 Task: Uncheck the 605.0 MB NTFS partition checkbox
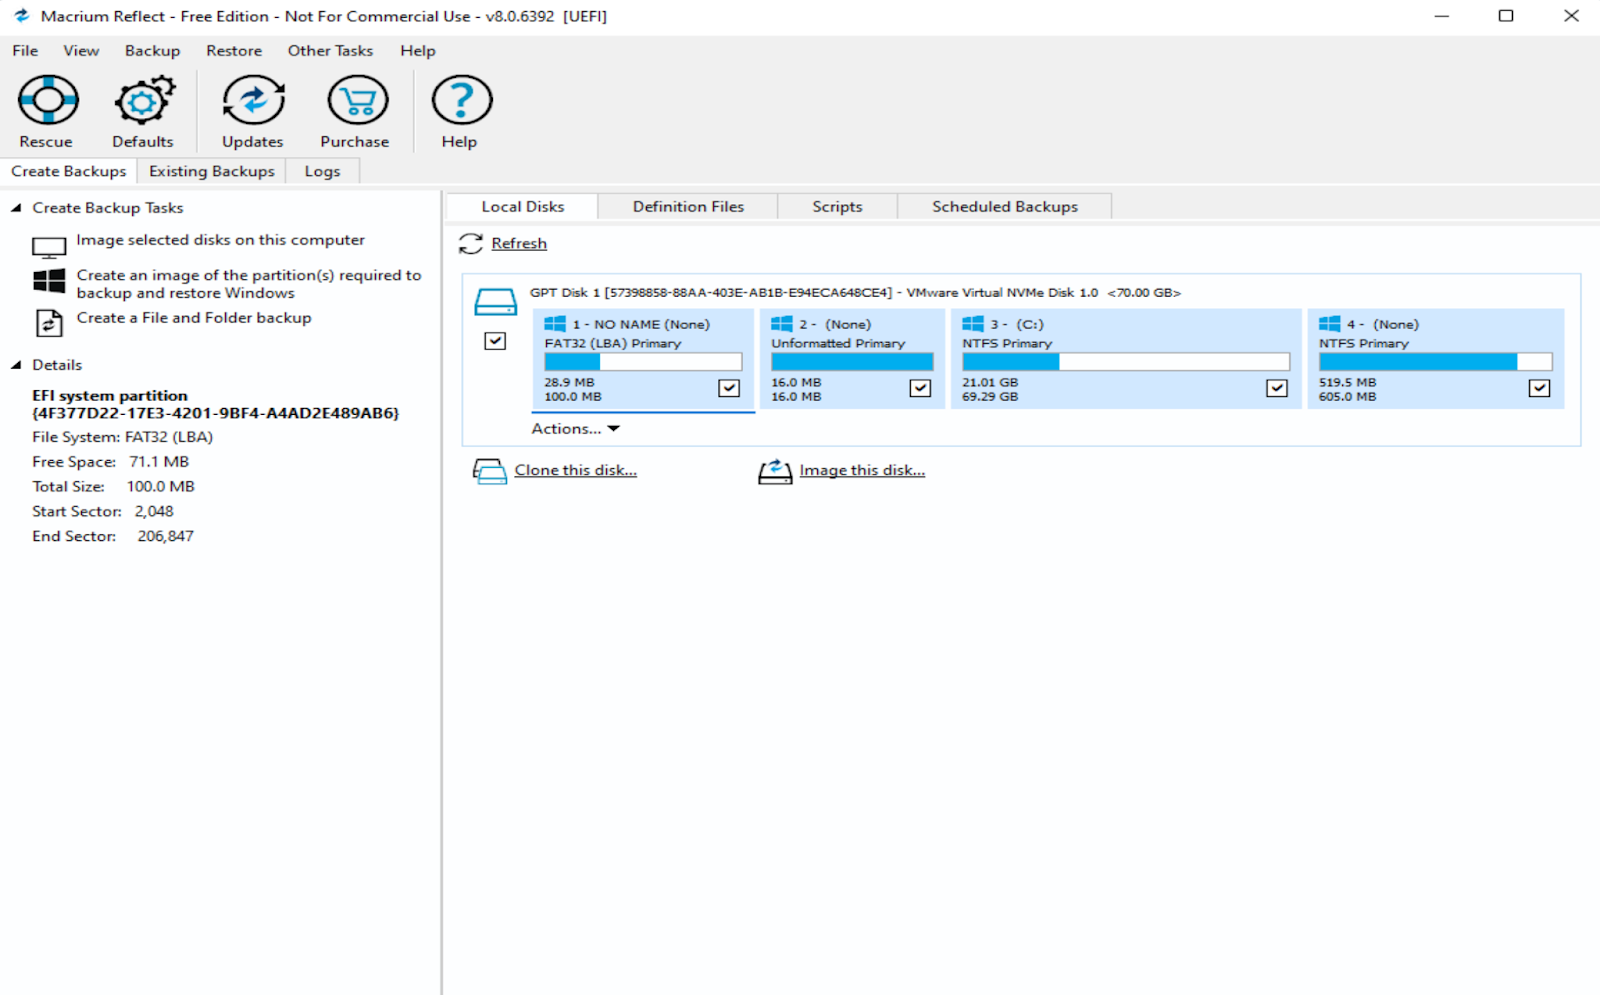point(1539,388)
